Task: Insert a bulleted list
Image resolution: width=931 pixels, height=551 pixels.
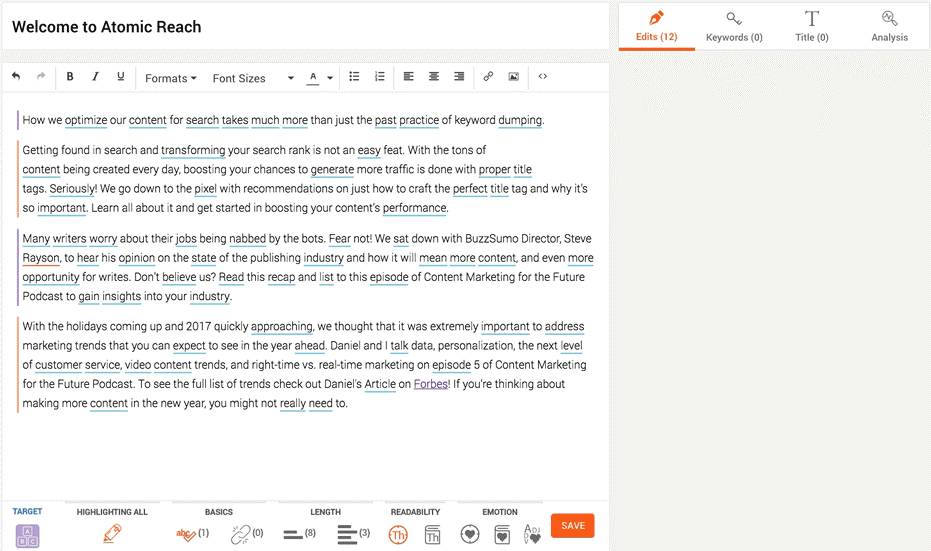Action: tap(354, 76)
